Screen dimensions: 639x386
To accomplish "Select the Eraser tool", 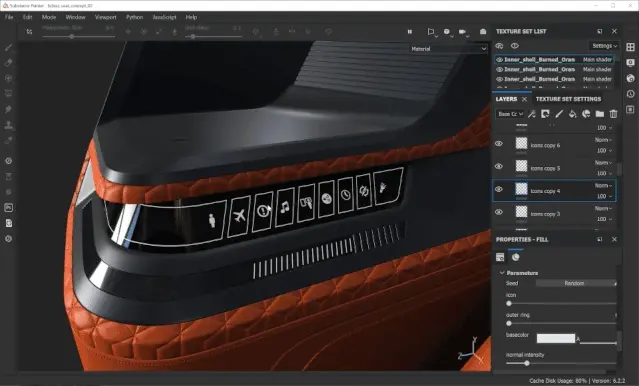I will click(x=8, y=63).
